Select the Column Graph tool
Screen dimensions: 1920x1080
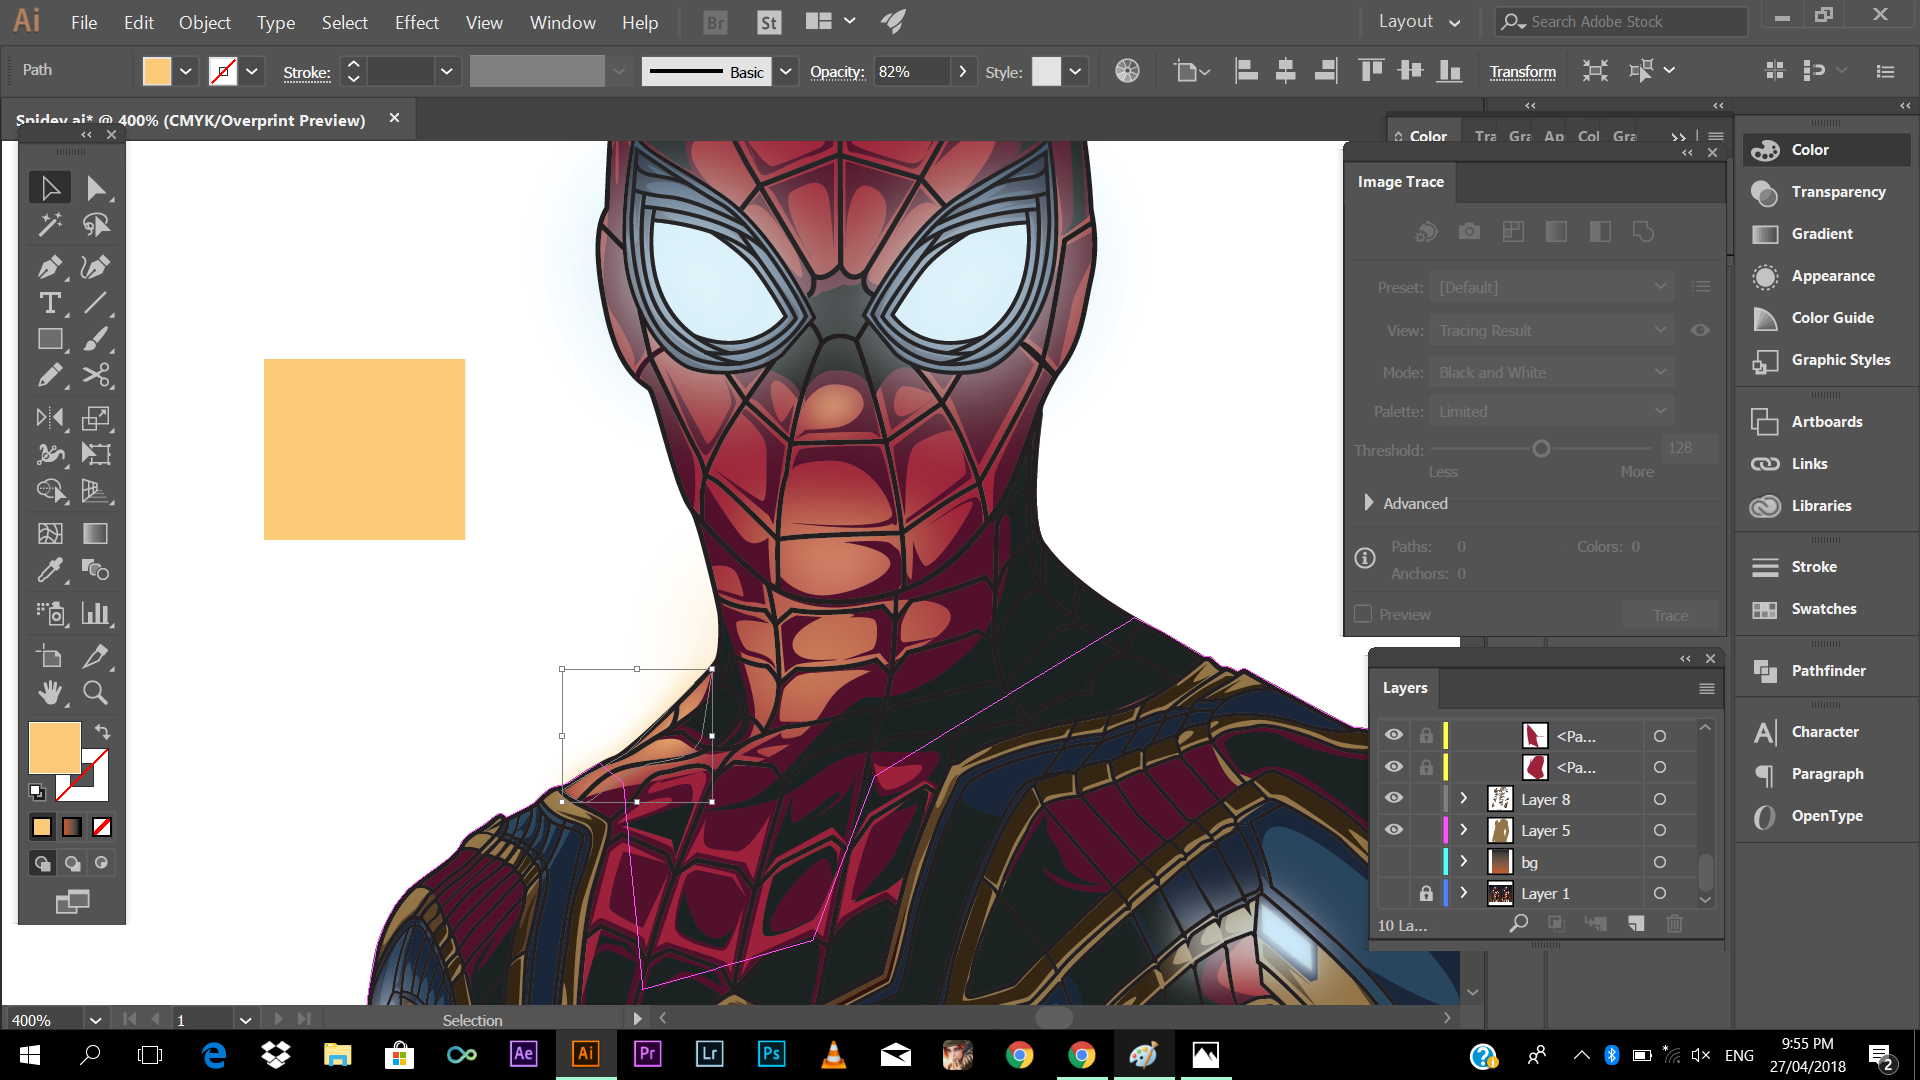pyautogui.click(x=96, y=613)
